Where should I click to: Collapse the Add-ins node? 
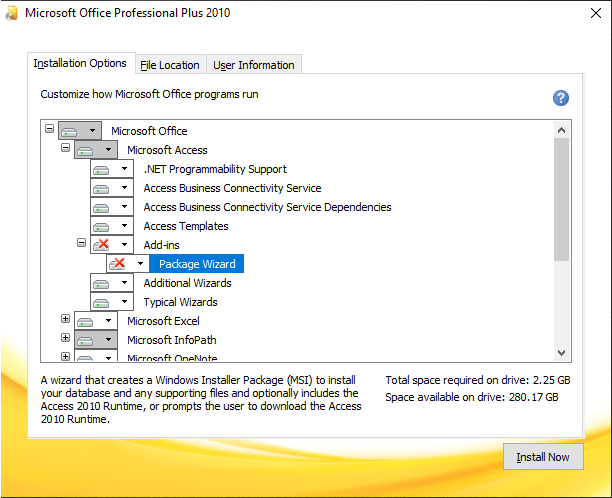pyautogui.click(x=81, y=243)
